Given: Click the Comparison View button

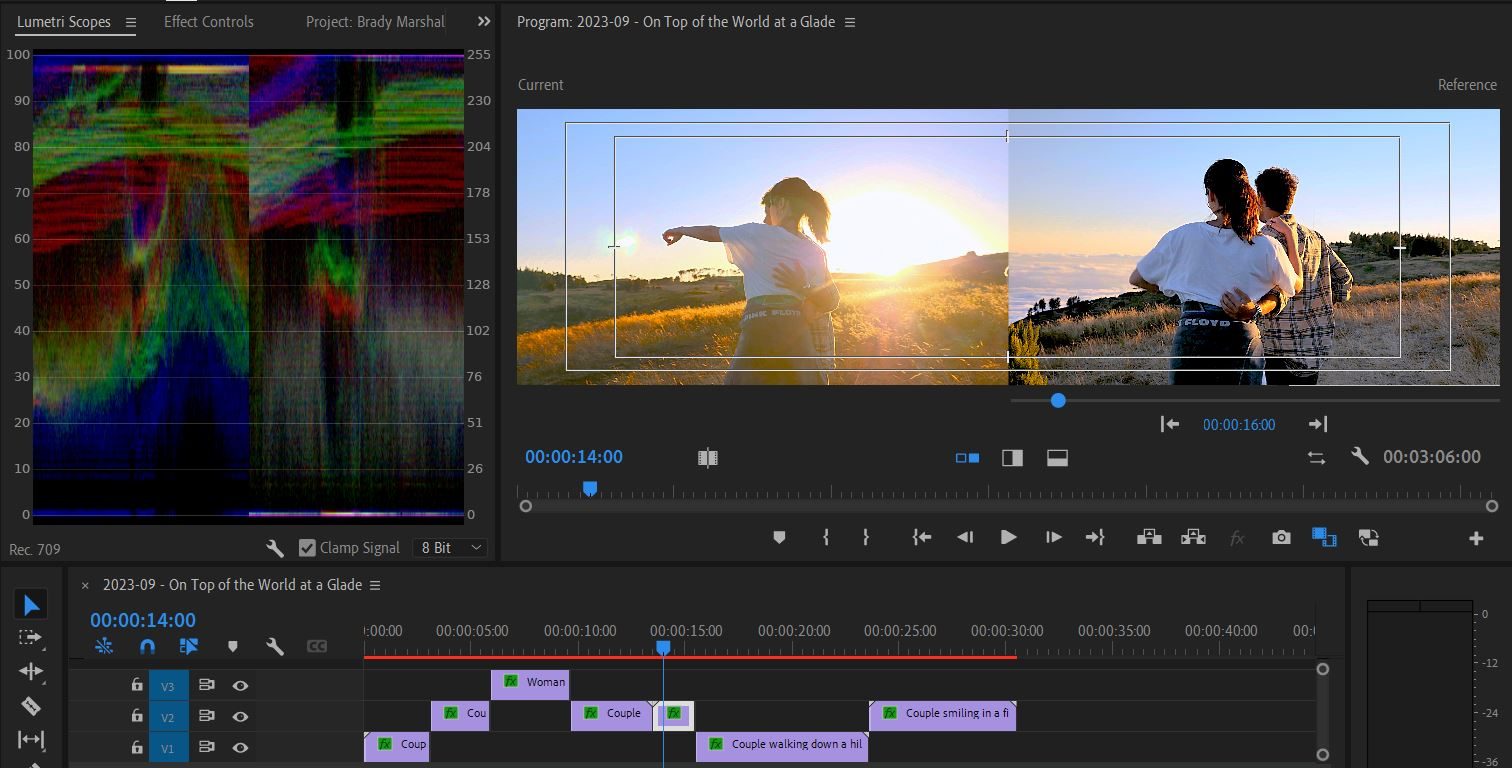Looking at the screenshot, I should pyautogui.click(x=1324, y=537).
